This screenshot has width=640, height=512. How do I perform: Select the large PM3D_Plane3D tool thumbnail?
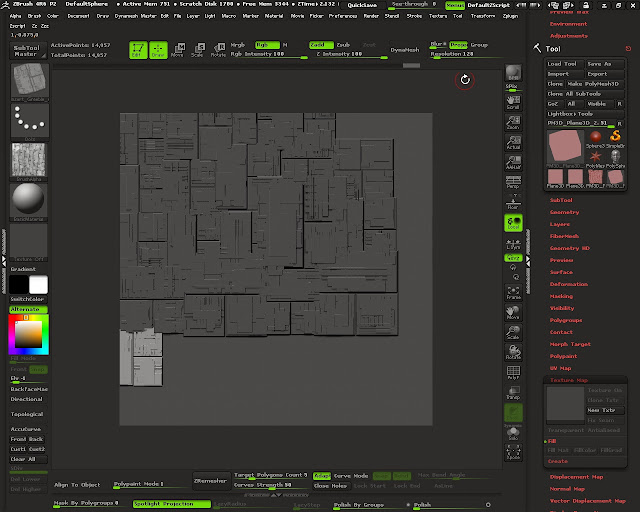pos(565,147)
